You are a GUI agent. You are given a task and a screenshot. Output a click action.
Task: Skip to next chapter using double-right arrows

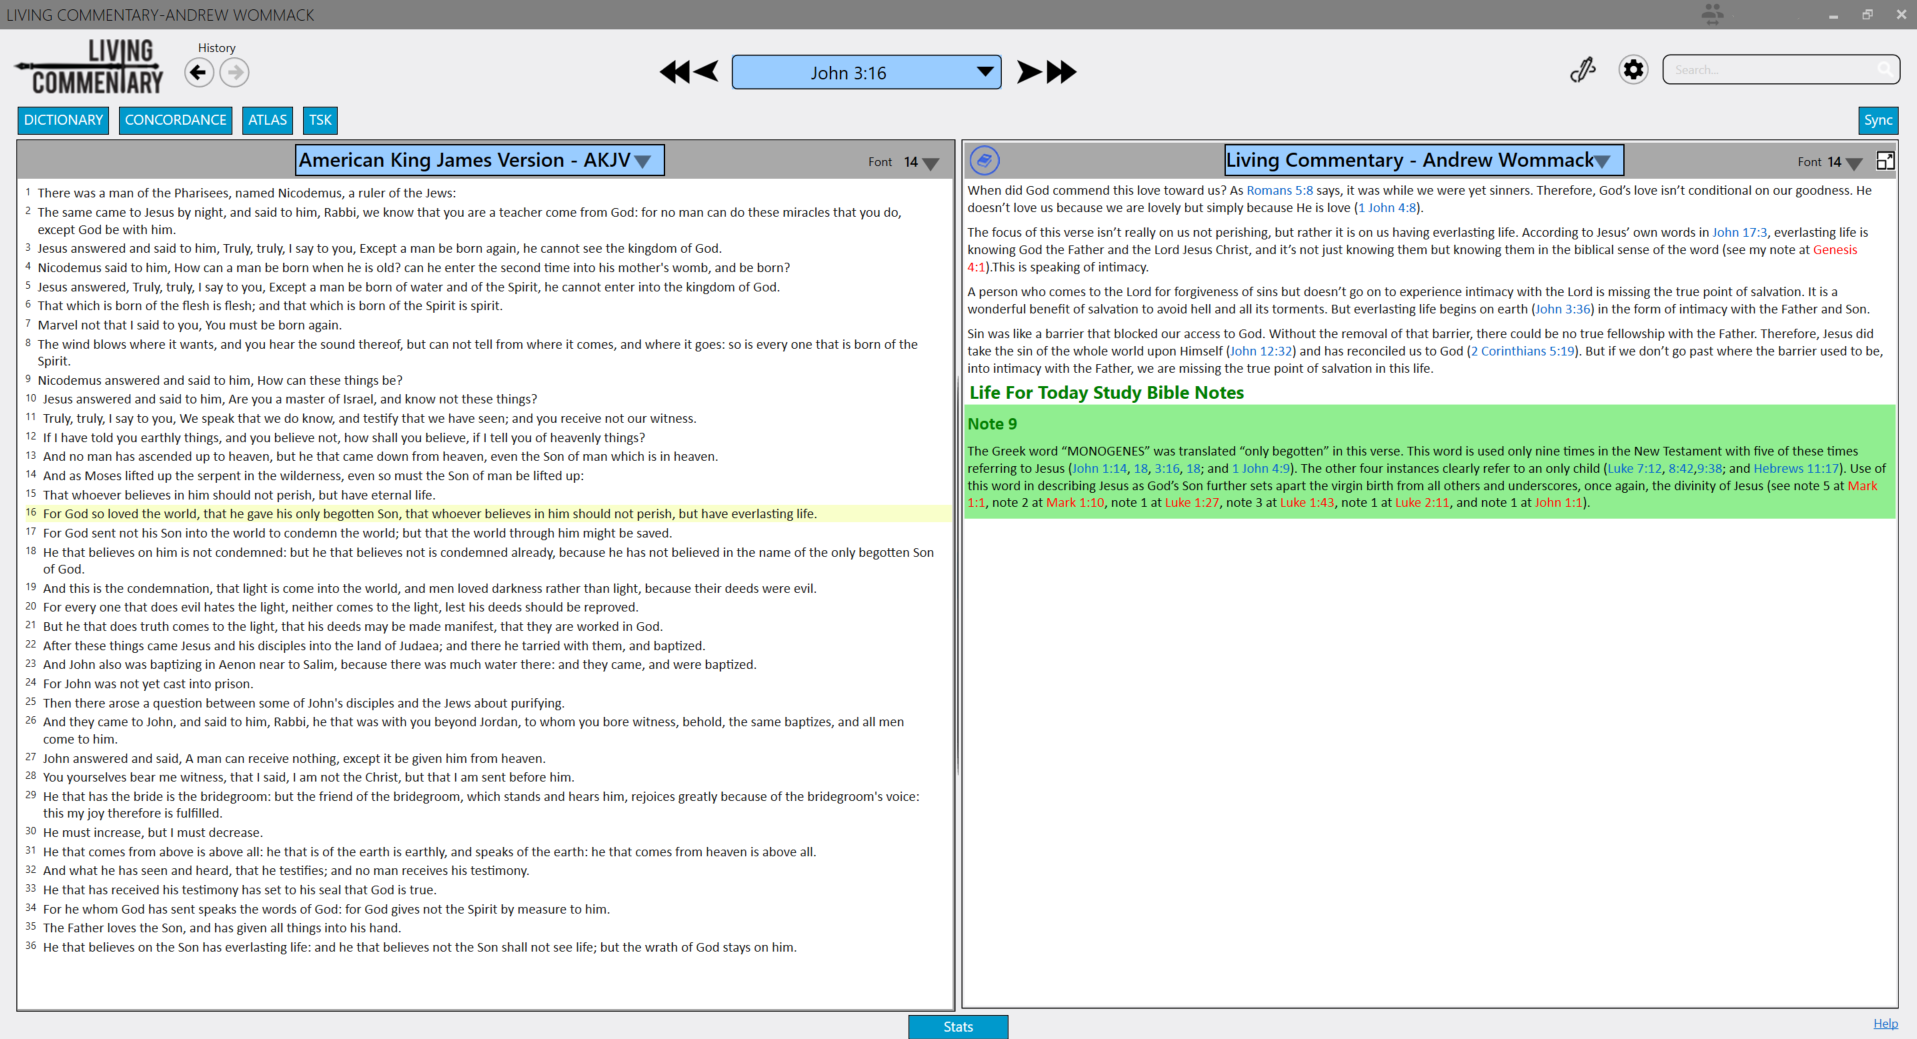click(x=1061, y=72)
